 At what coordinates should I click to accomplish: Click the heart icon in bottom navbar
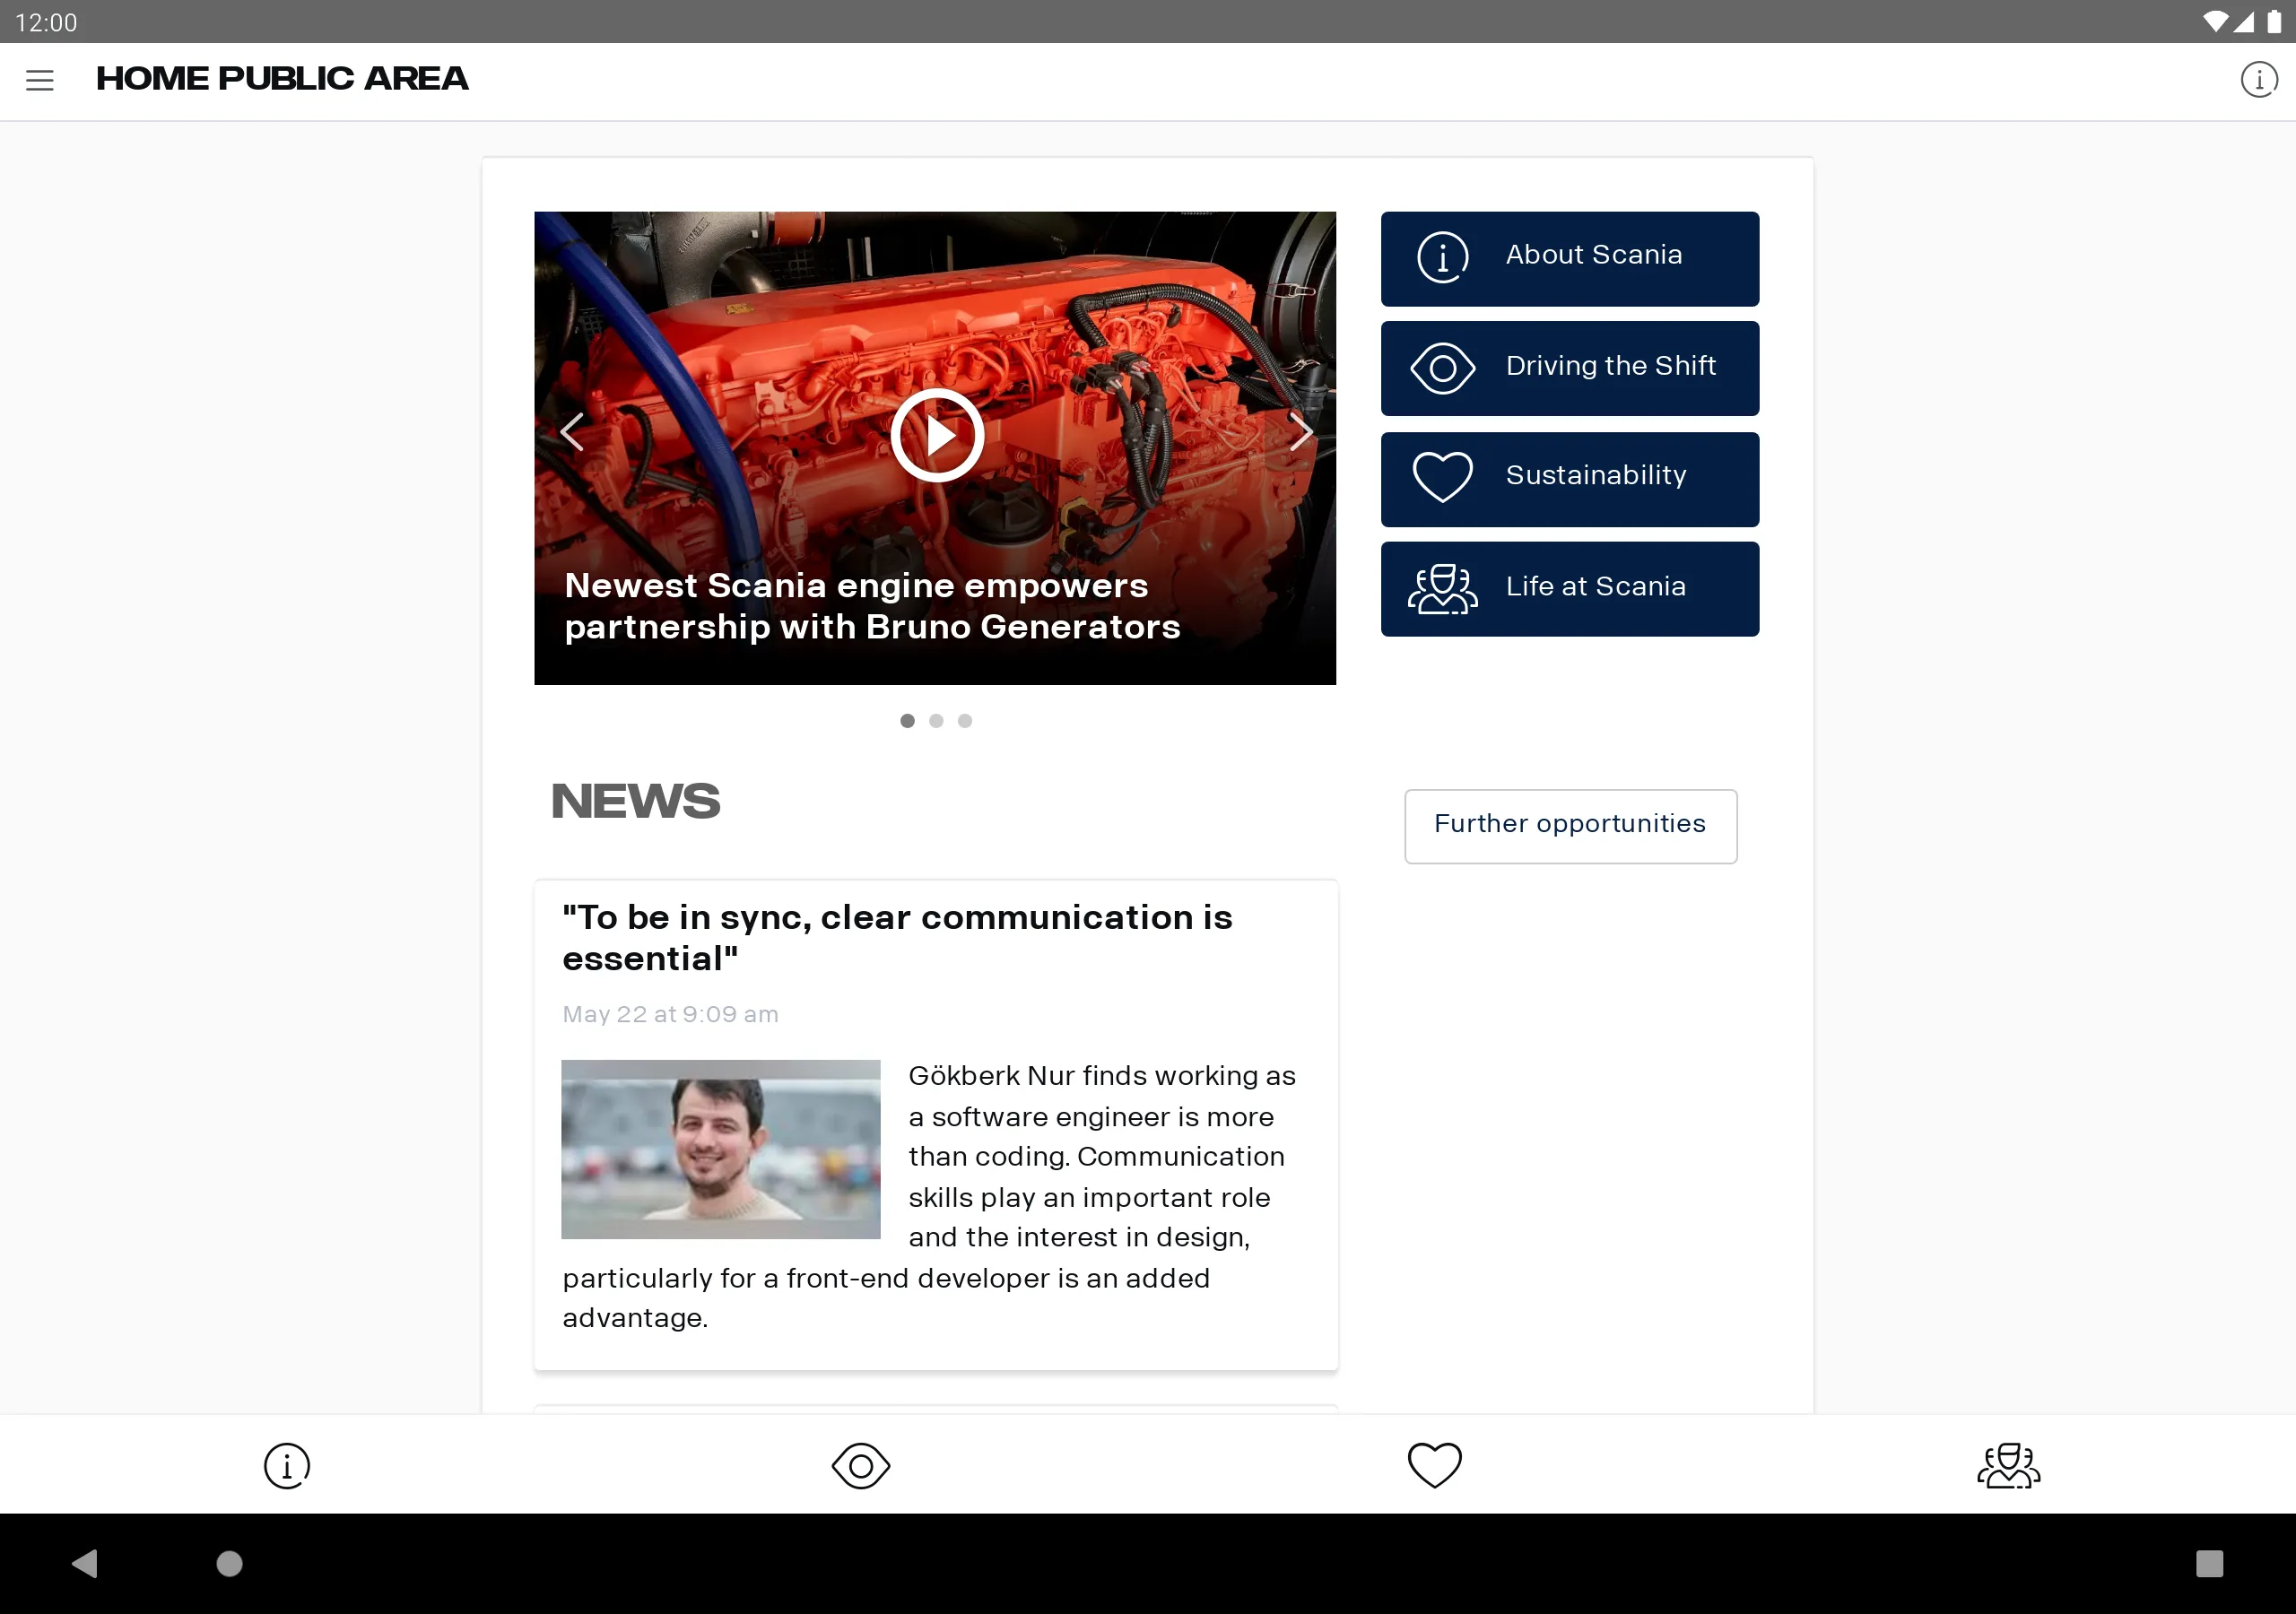pyautogui.click(x=1435, y=1465)
